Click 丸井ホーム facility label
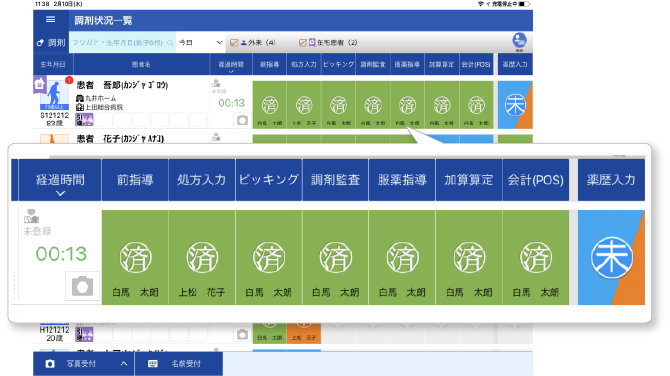 coord(96,99)
